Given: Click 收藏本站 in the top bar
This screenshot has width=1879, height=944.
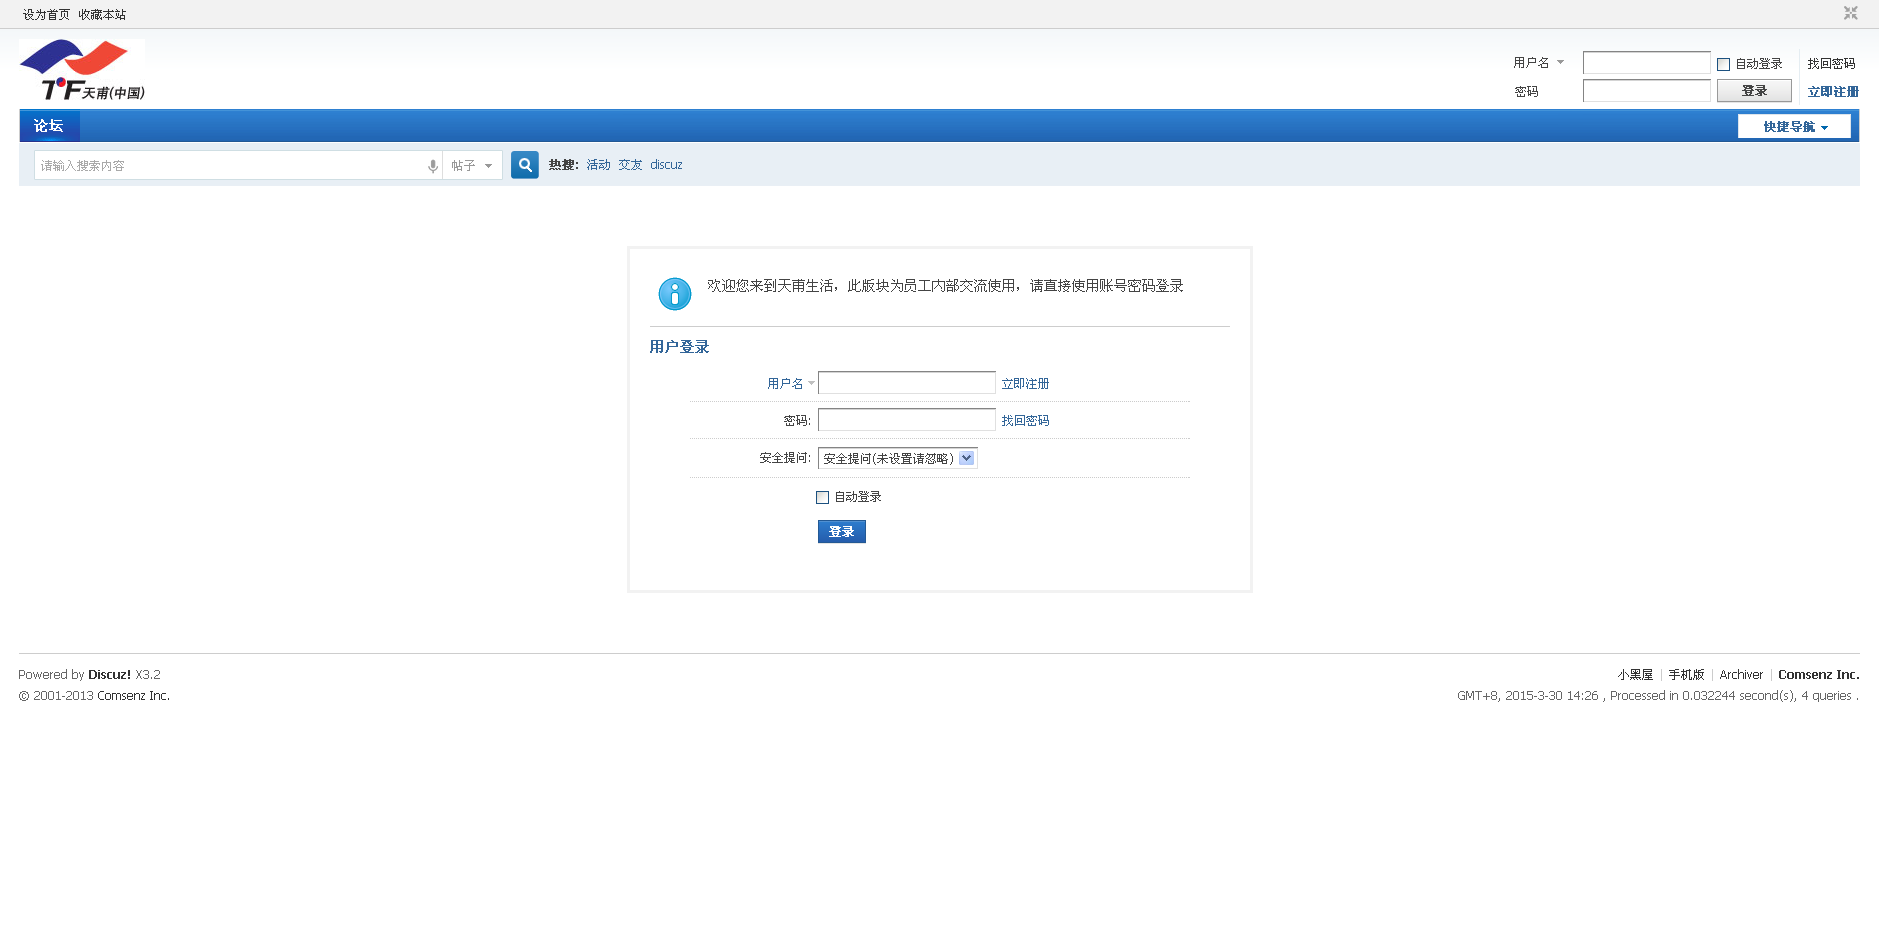Looking at the screenshot, I should [102, 15].
